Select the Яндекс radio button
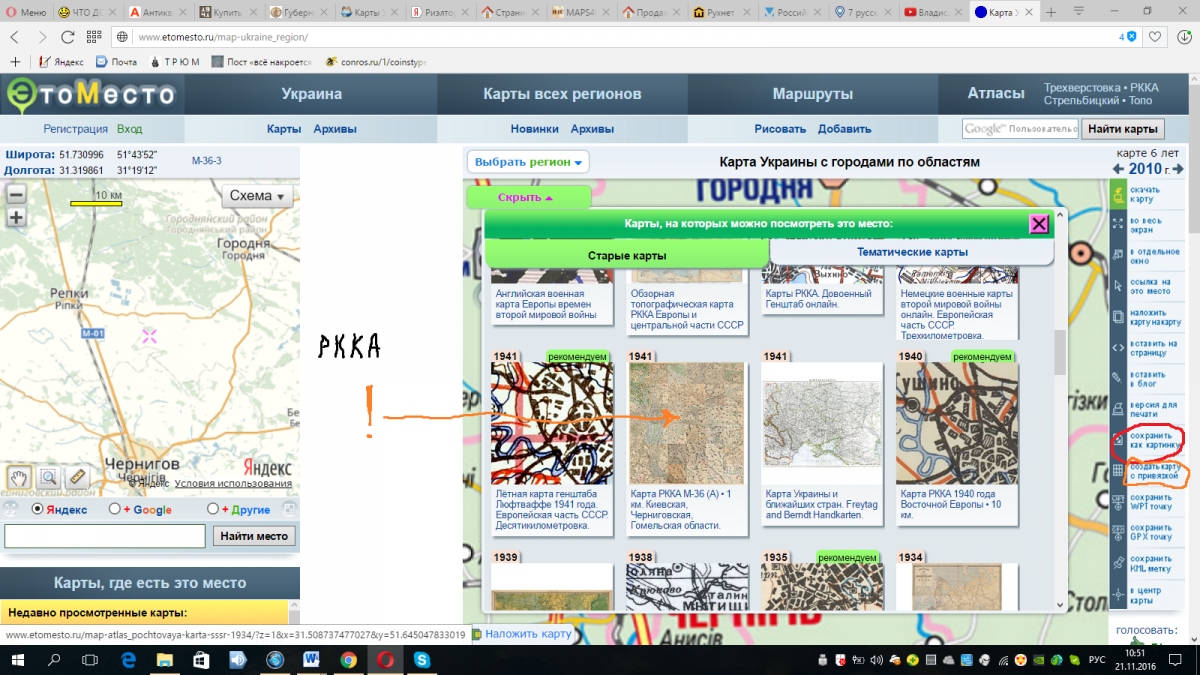 [x=37, y=509]
